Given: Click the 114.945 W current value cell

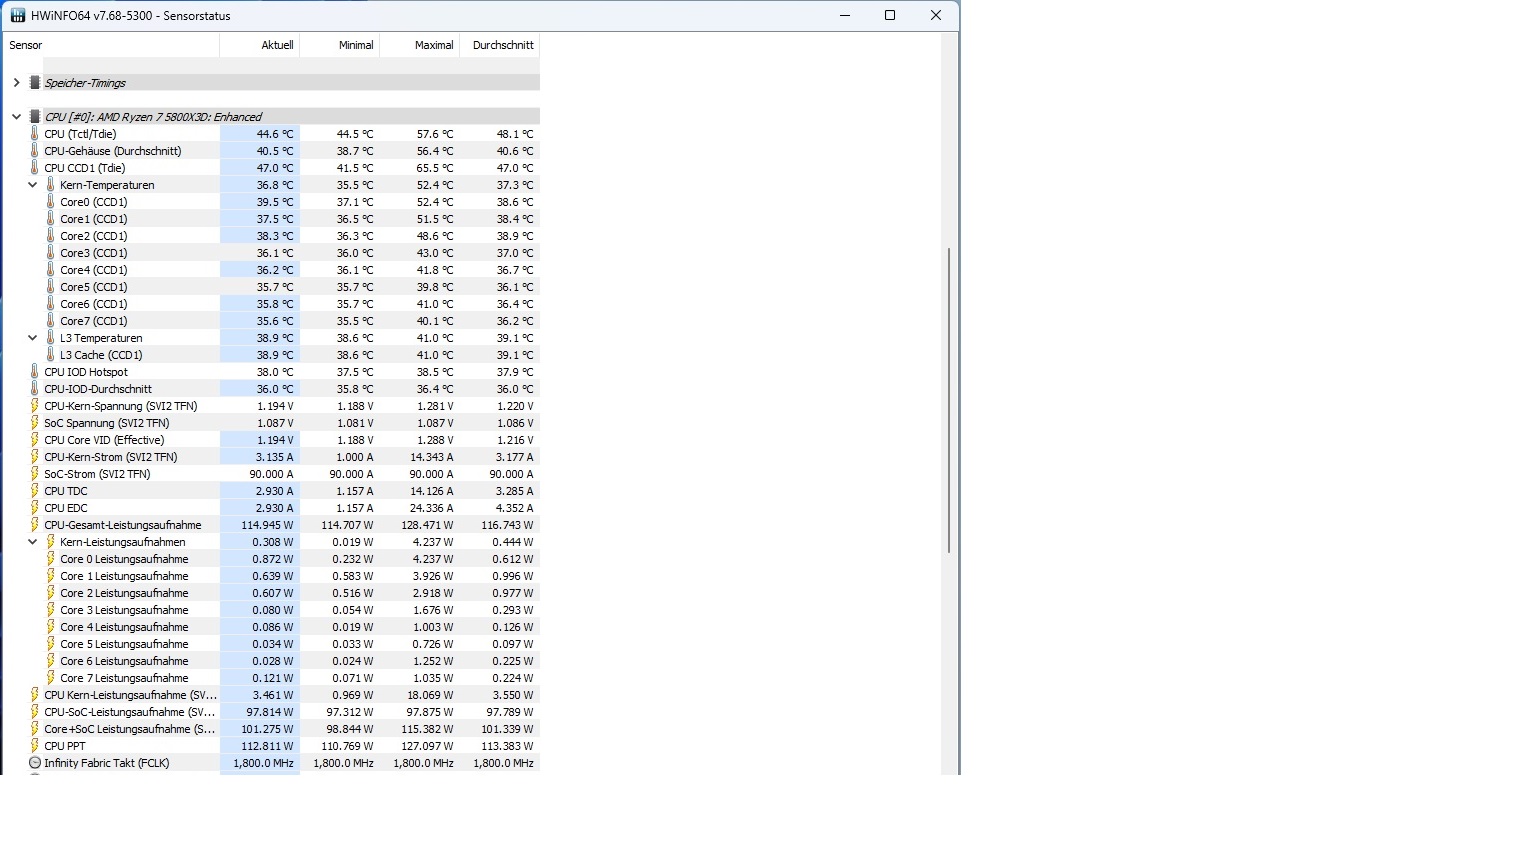Looking at the screenshot, I should [x=260, y=525].
